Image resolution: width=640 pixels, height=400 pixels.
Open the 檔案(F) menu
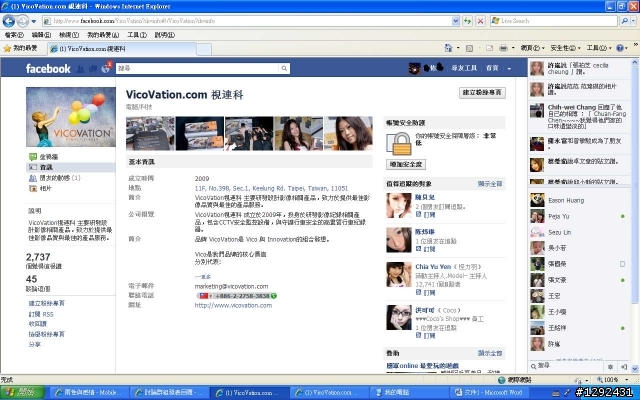coord(14,35)
